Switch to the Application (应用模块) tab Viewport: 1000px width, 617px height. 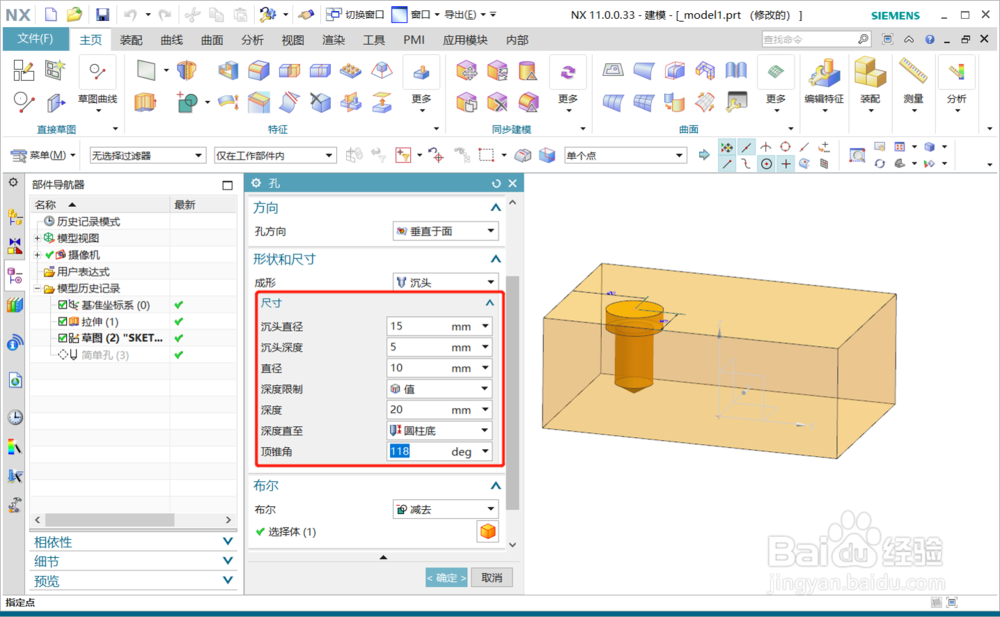[465, 40]
